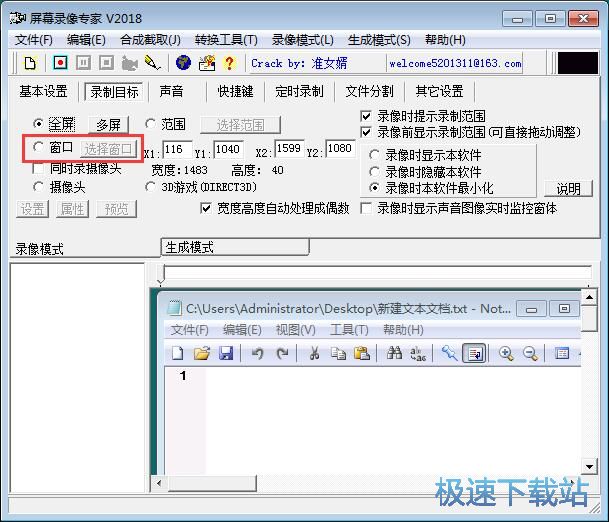The image size is (609, 522).
Task: Open the 文件(F) menu of recorder
Action: [34, 40]
